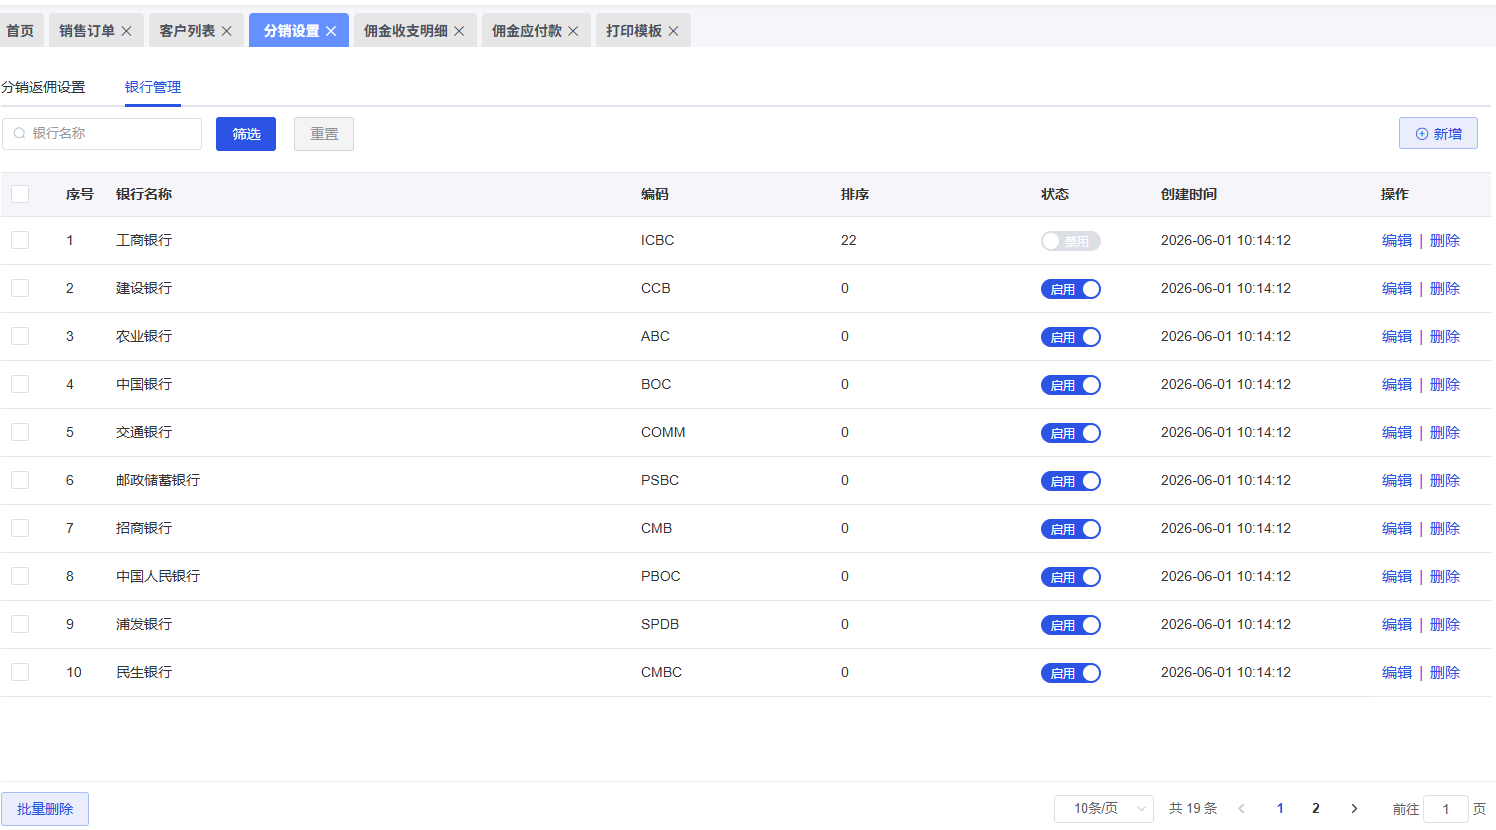
Task: Click the 筛选 filter button
Action: (x=246, y=134)
